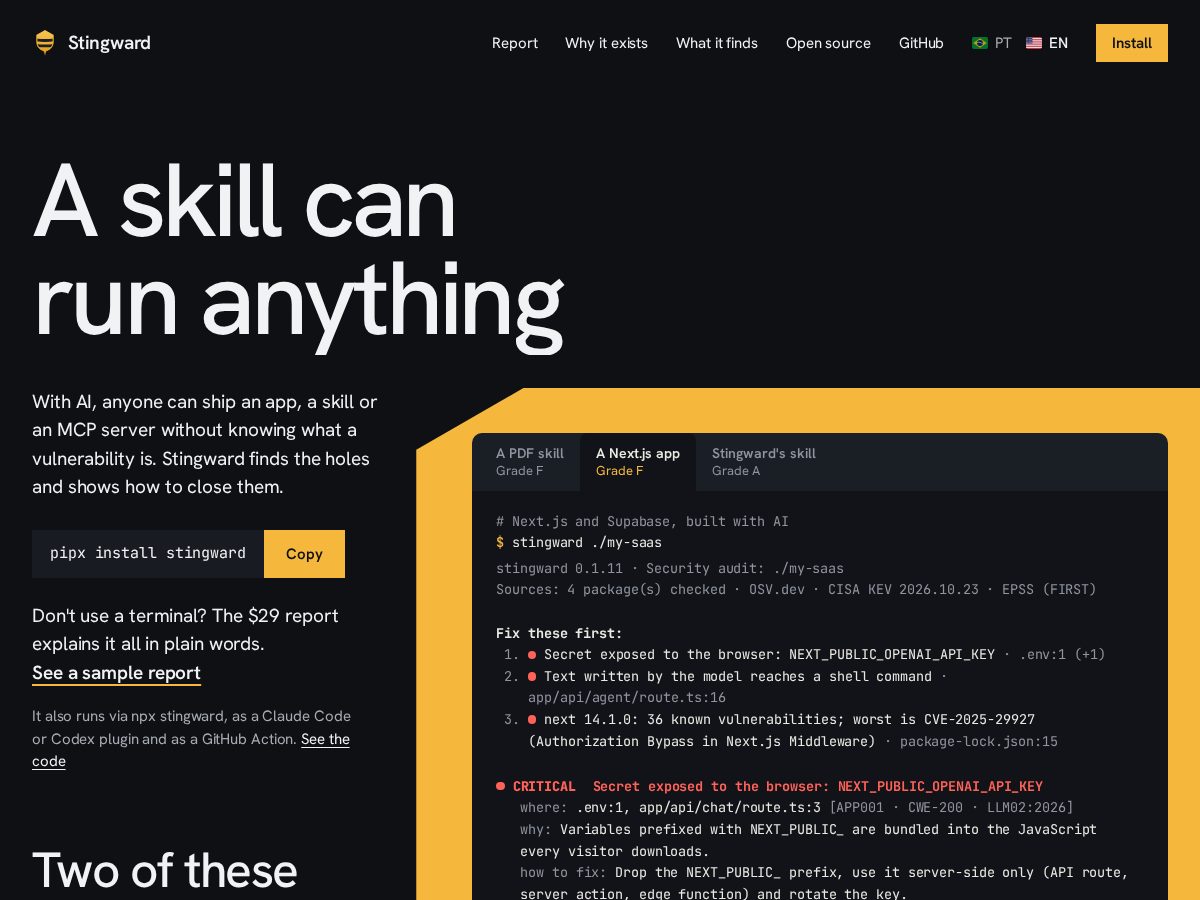
Task: Click the 'Two of these' heading
Action: [165, 870]
